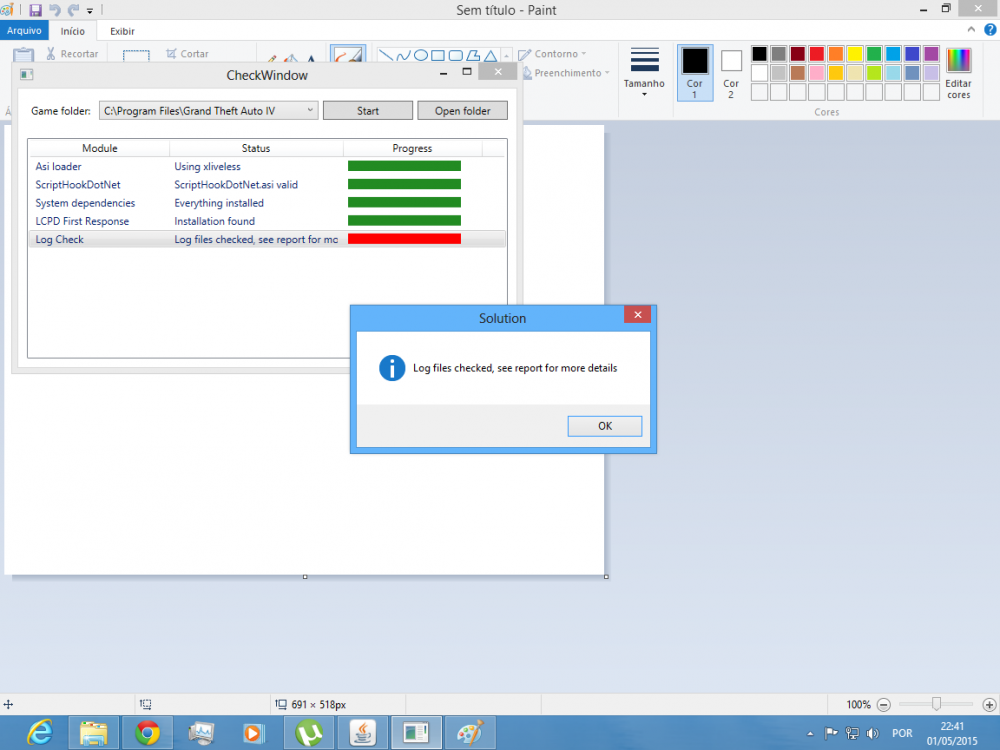1000x750 pixels.
Task: Select the triangle shape tool
Action: click(x=490, y=55)
